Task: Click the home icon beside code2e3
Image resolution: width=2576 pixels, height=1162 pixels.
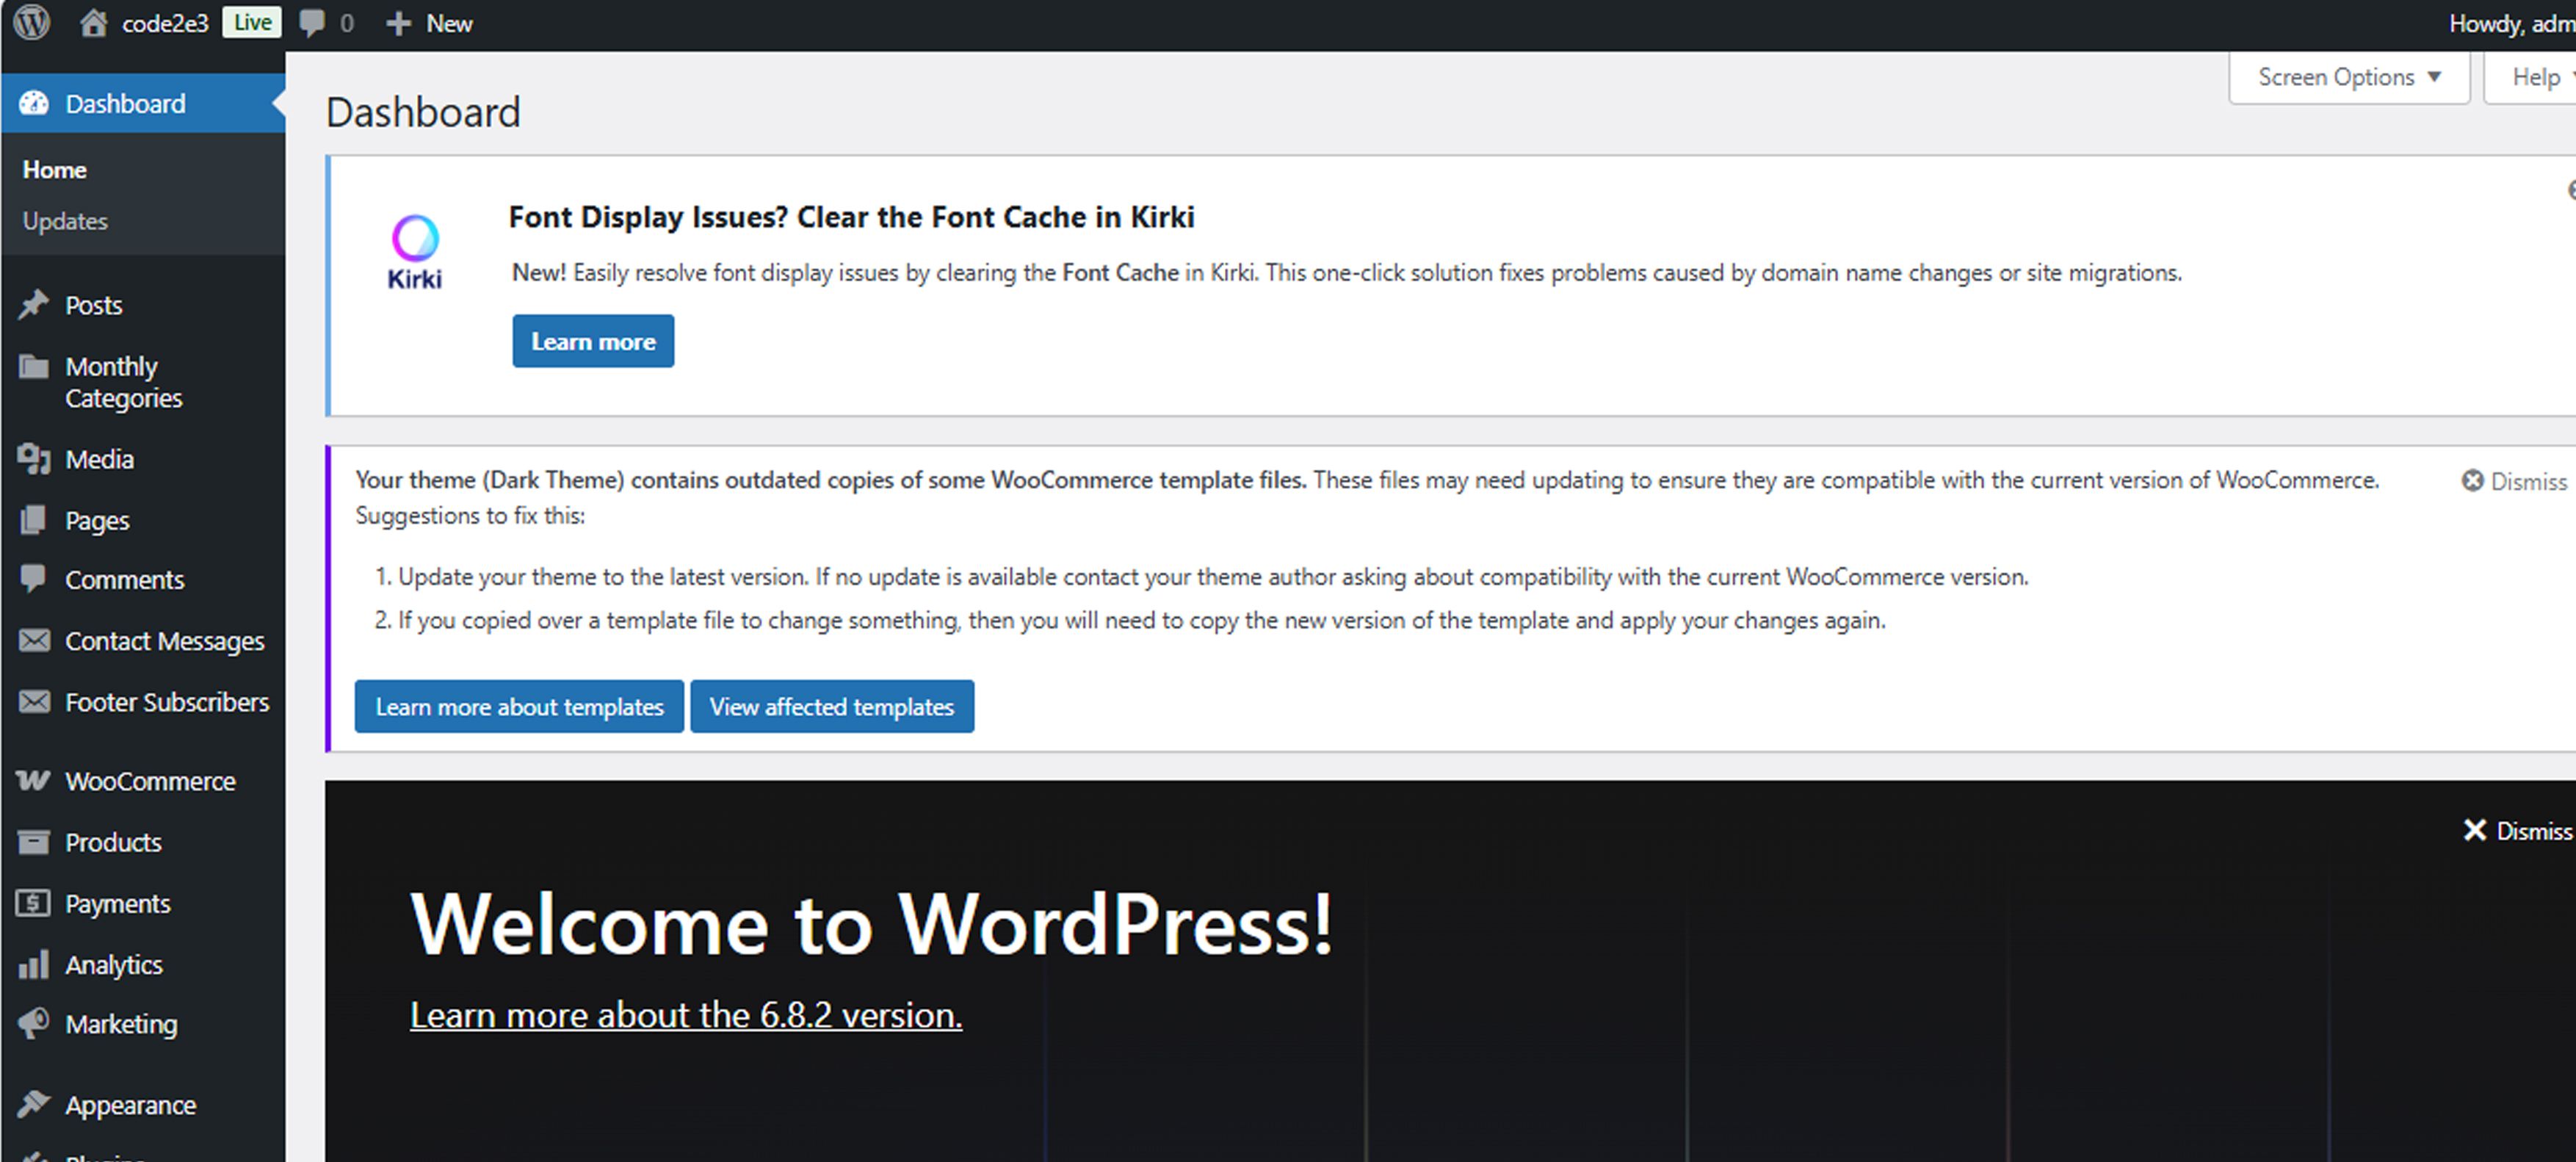Action: 93,22
